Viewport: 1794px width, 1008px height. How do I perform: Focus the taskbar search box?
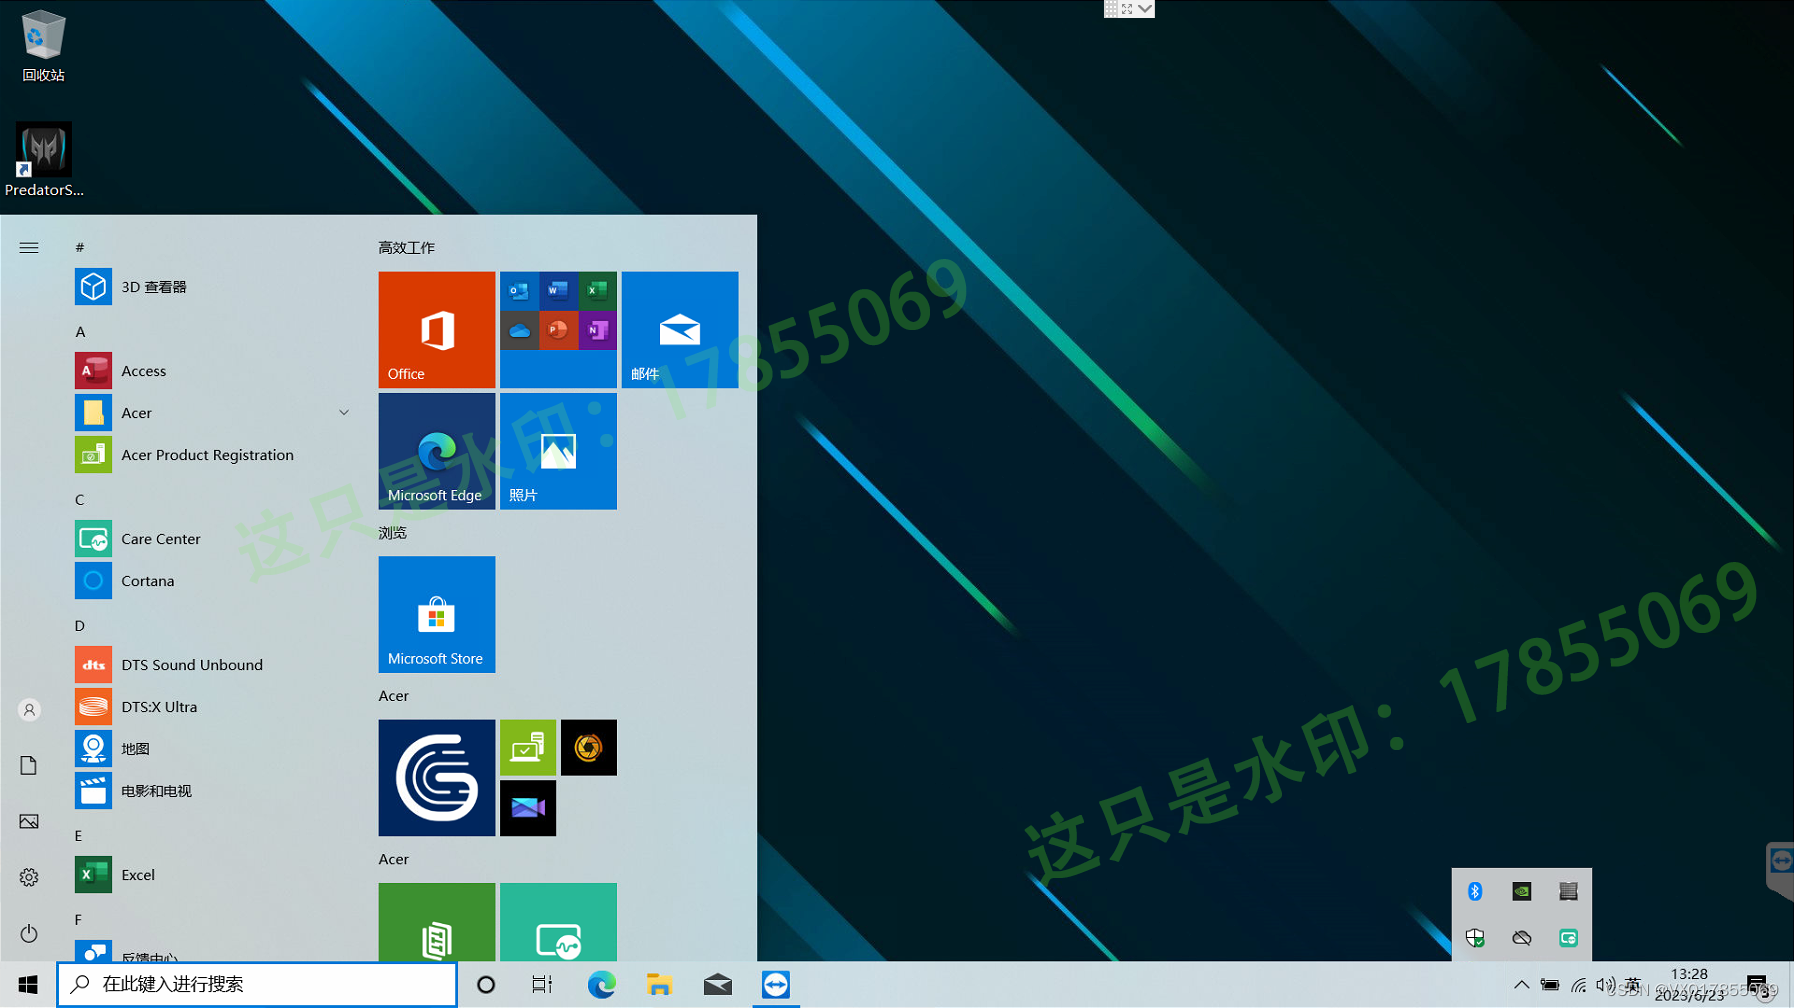tap(257, 985)
